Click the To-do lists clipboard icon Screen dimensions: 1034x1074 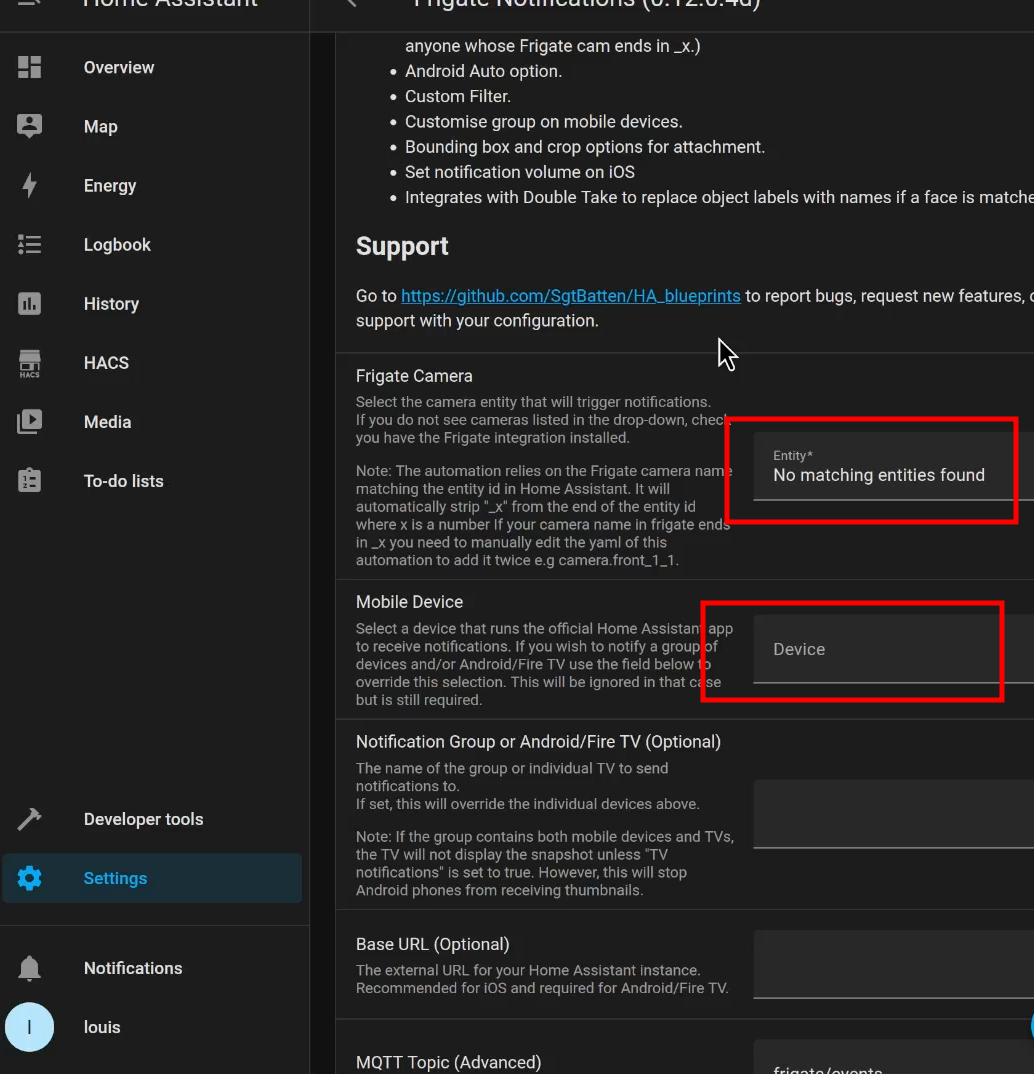click(x=29, y=481)
